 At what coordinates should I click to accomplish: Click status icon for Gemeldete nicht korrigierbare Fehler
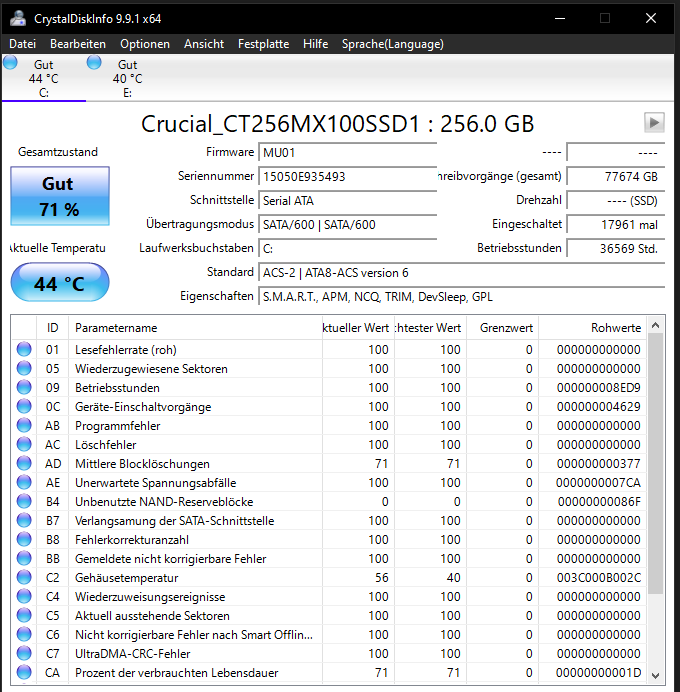(x=24, y=558)
